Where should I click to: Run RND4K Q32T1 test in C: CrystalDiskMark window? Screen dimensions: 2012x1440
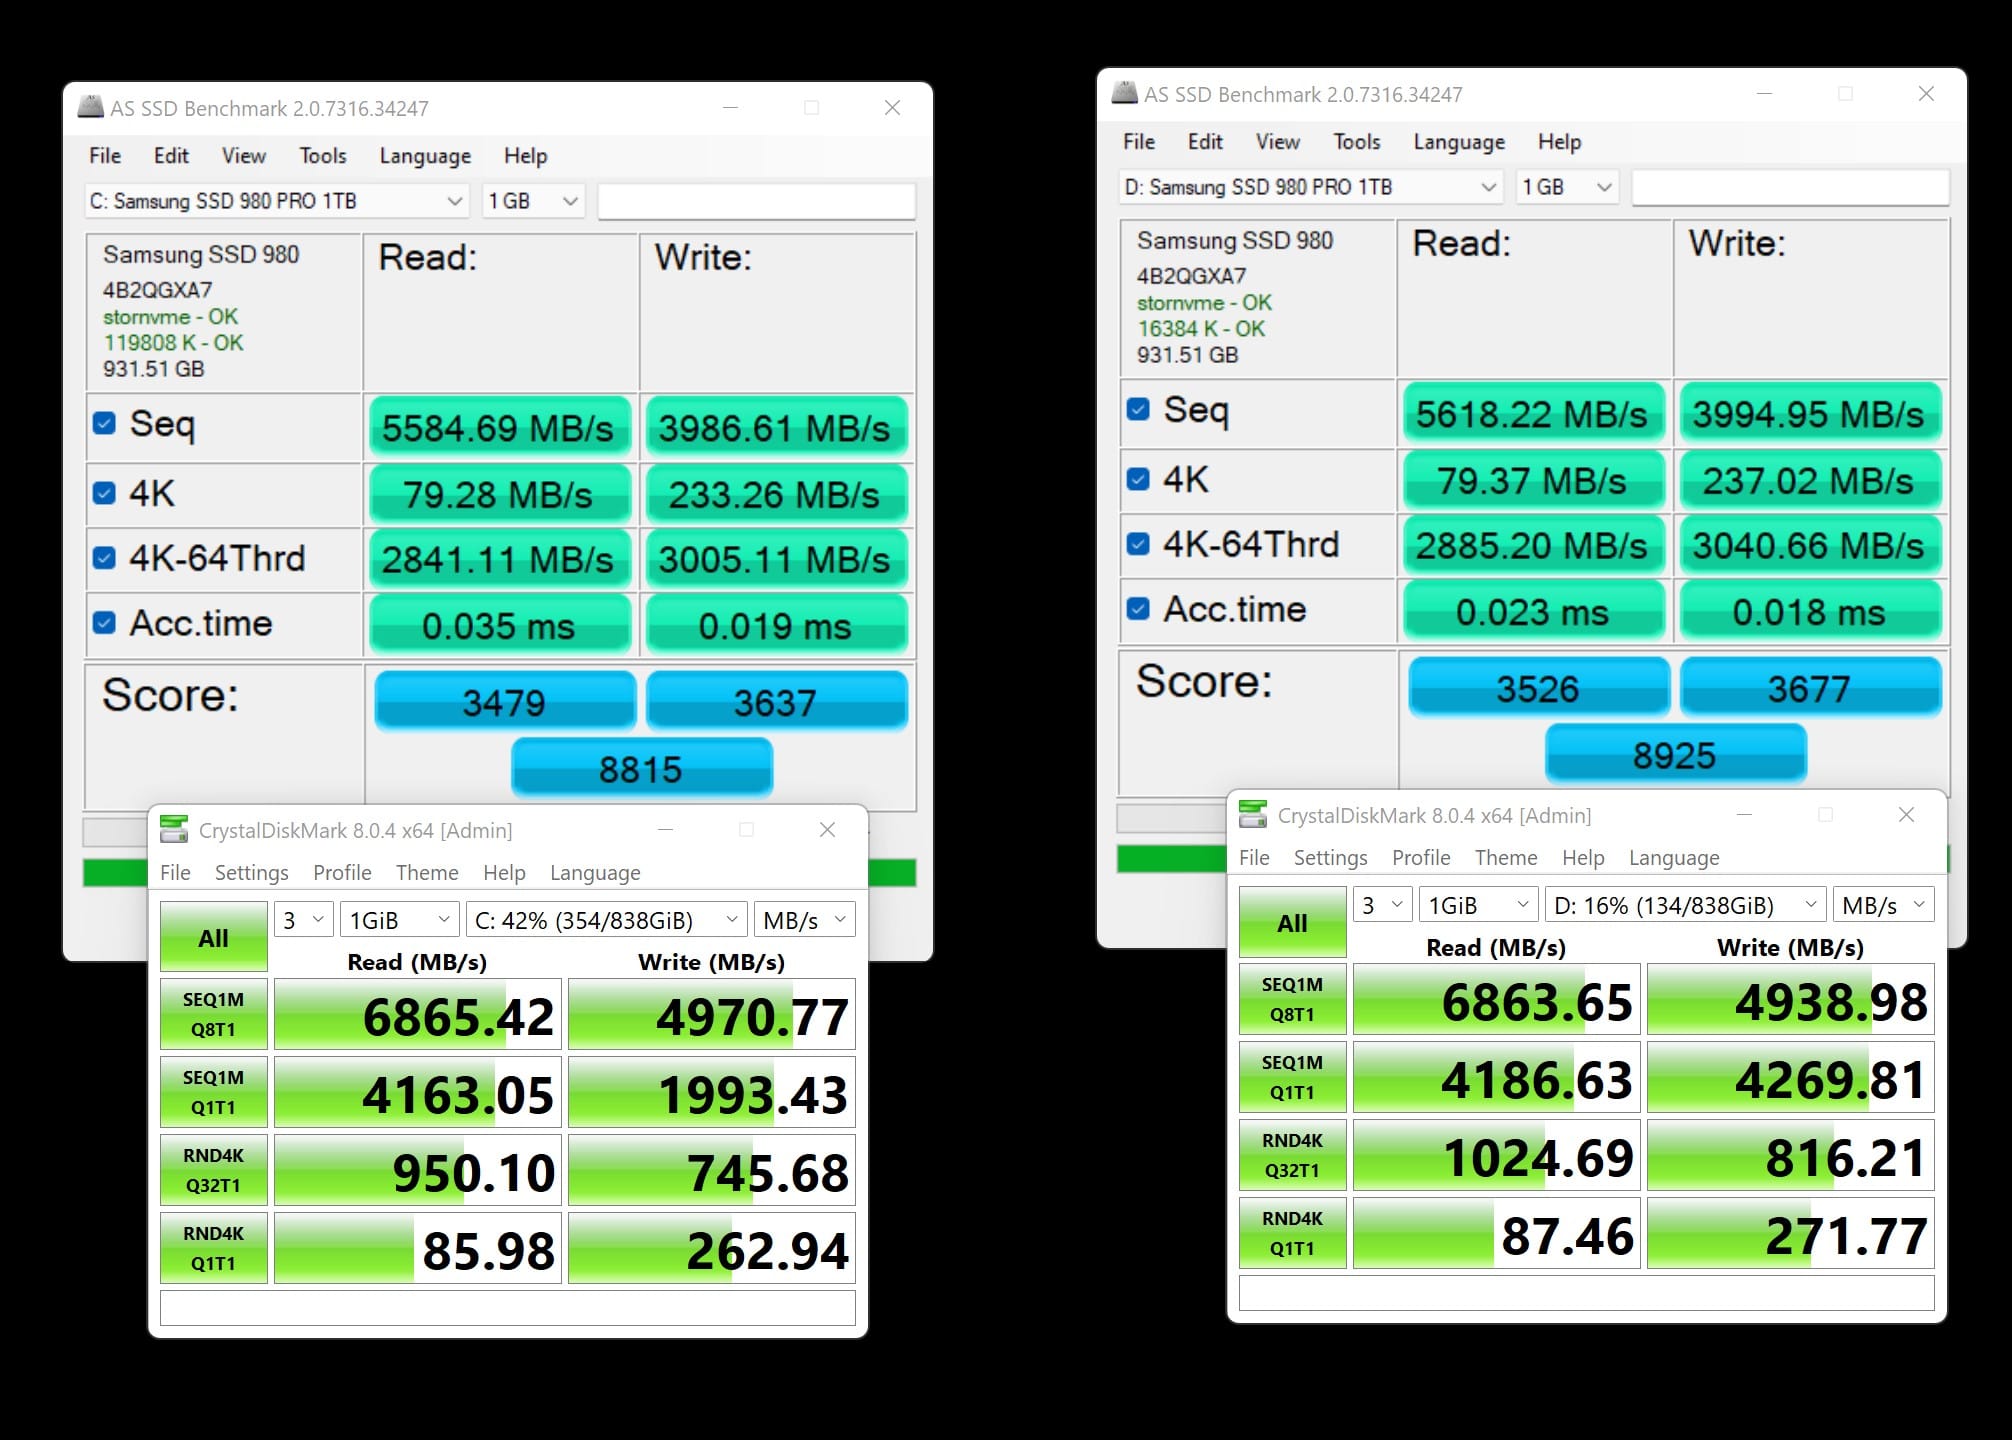point(213,1170)
